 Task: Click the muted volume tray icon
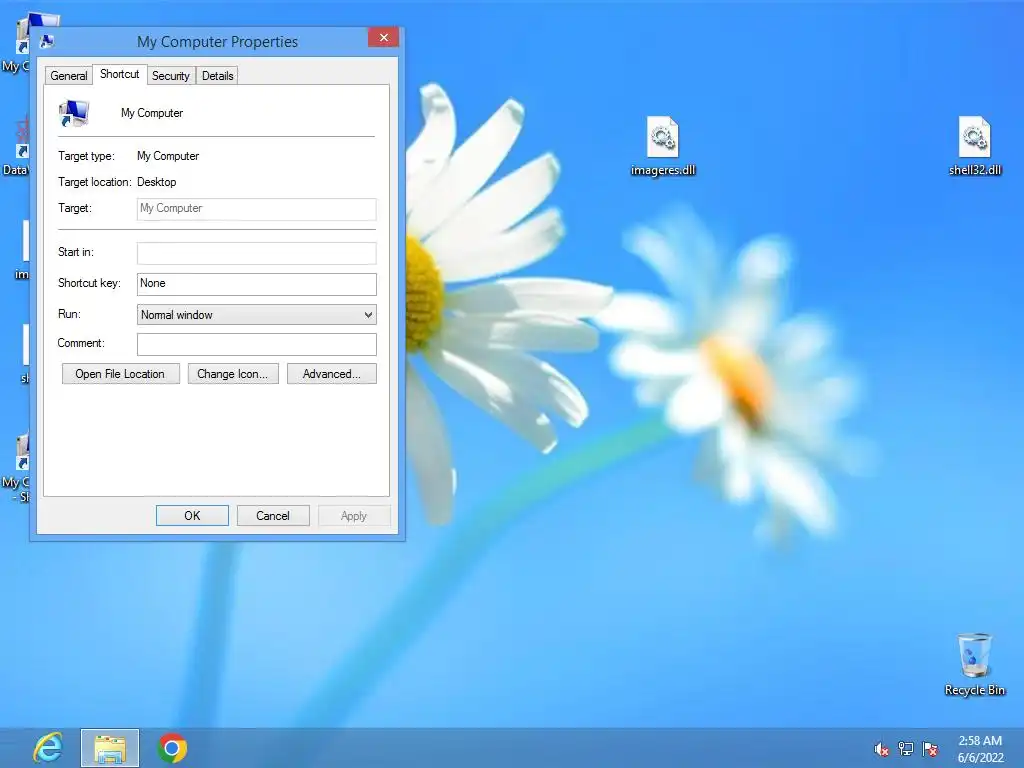click(x=881, y=749)
